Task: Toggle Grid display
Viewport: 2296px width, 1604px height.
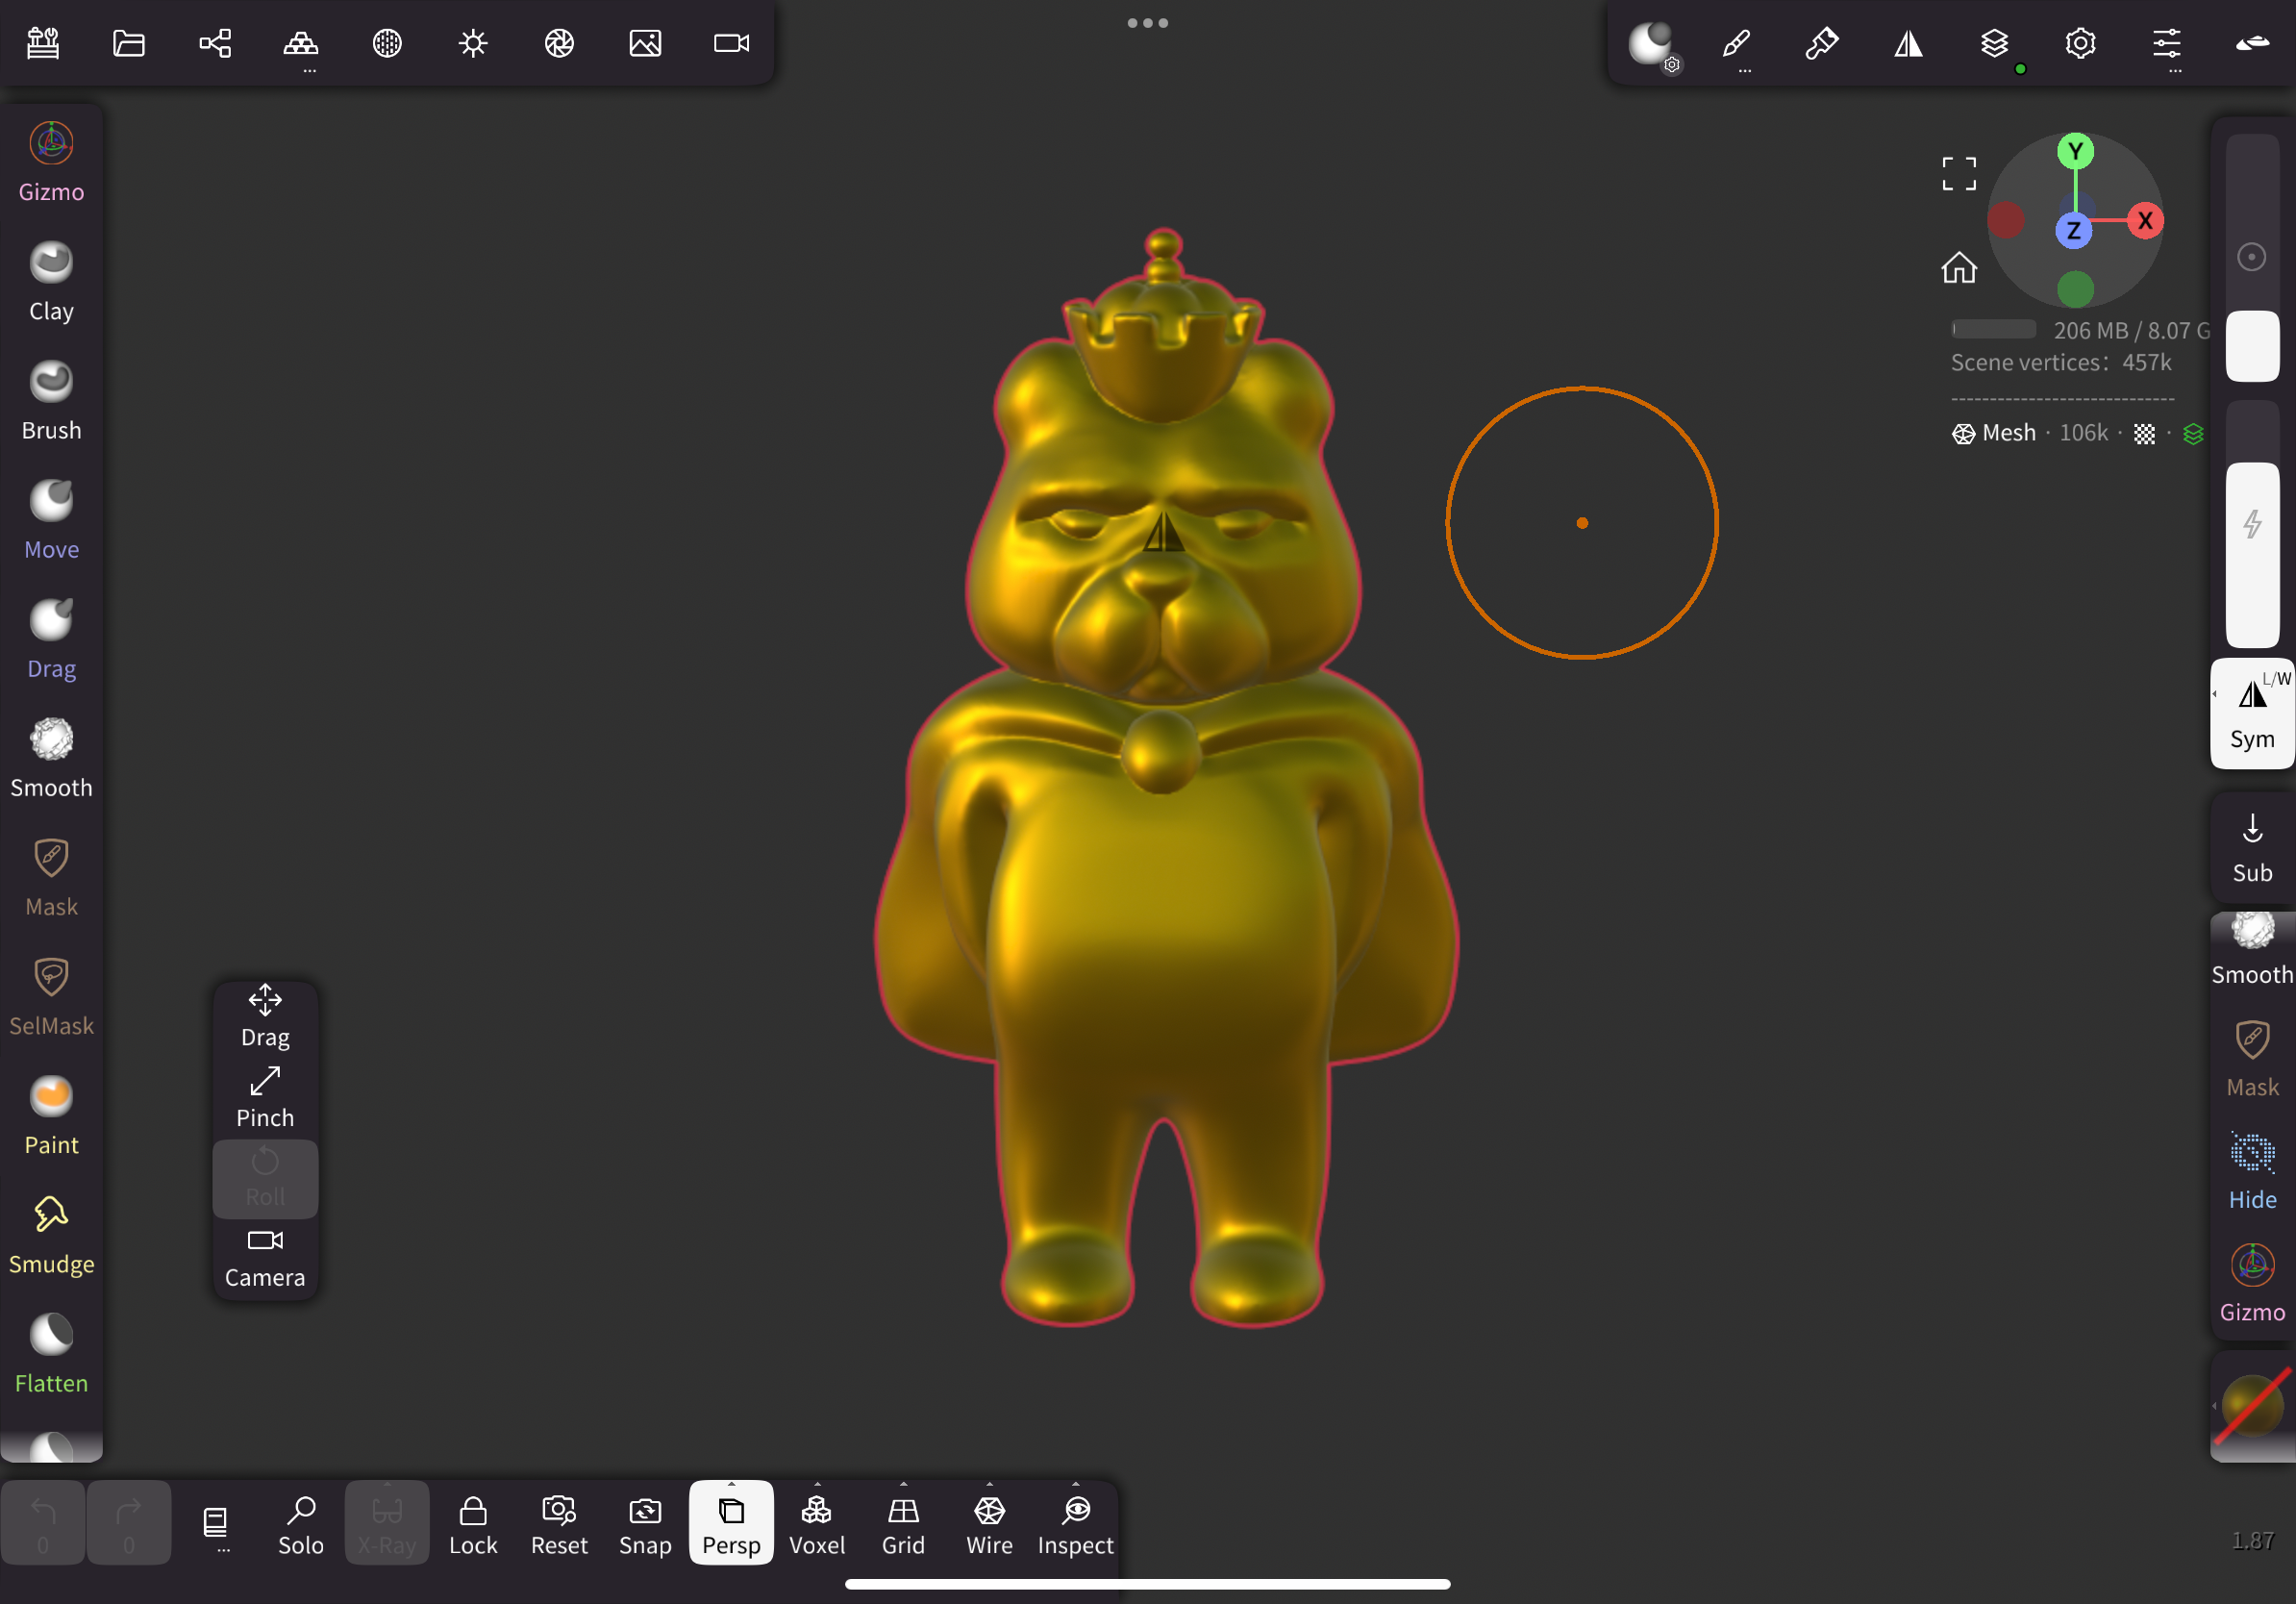Action: (x=903, y=1522)
